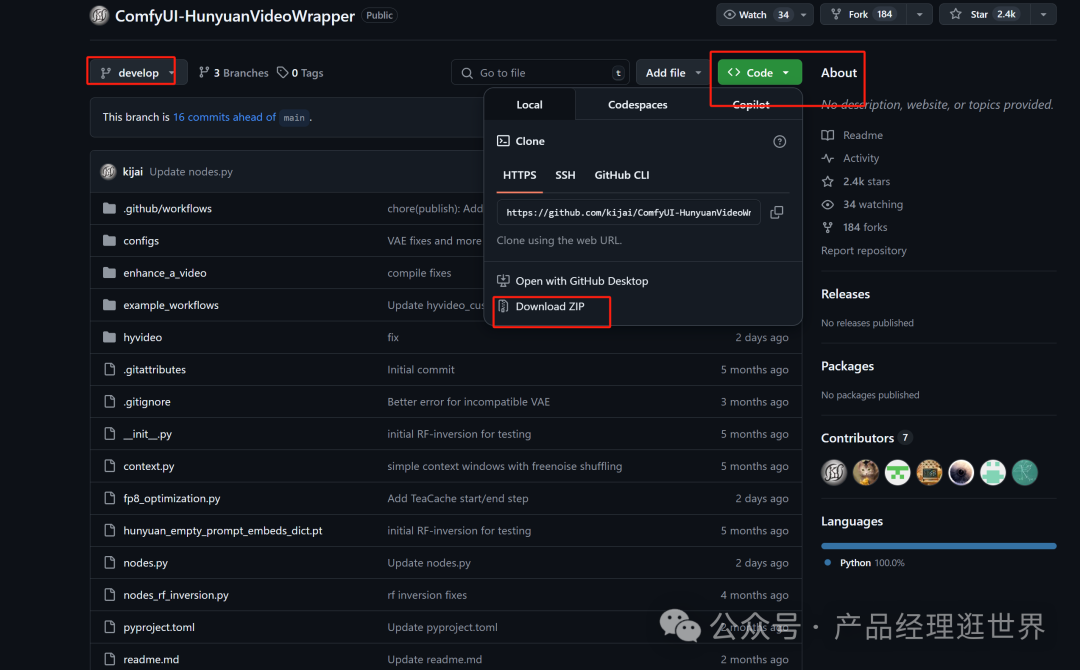Viewport: 1080px width, 670px height.
Task: Click the folder icon beside hyvideo
Action: click(x=109, y=337)
